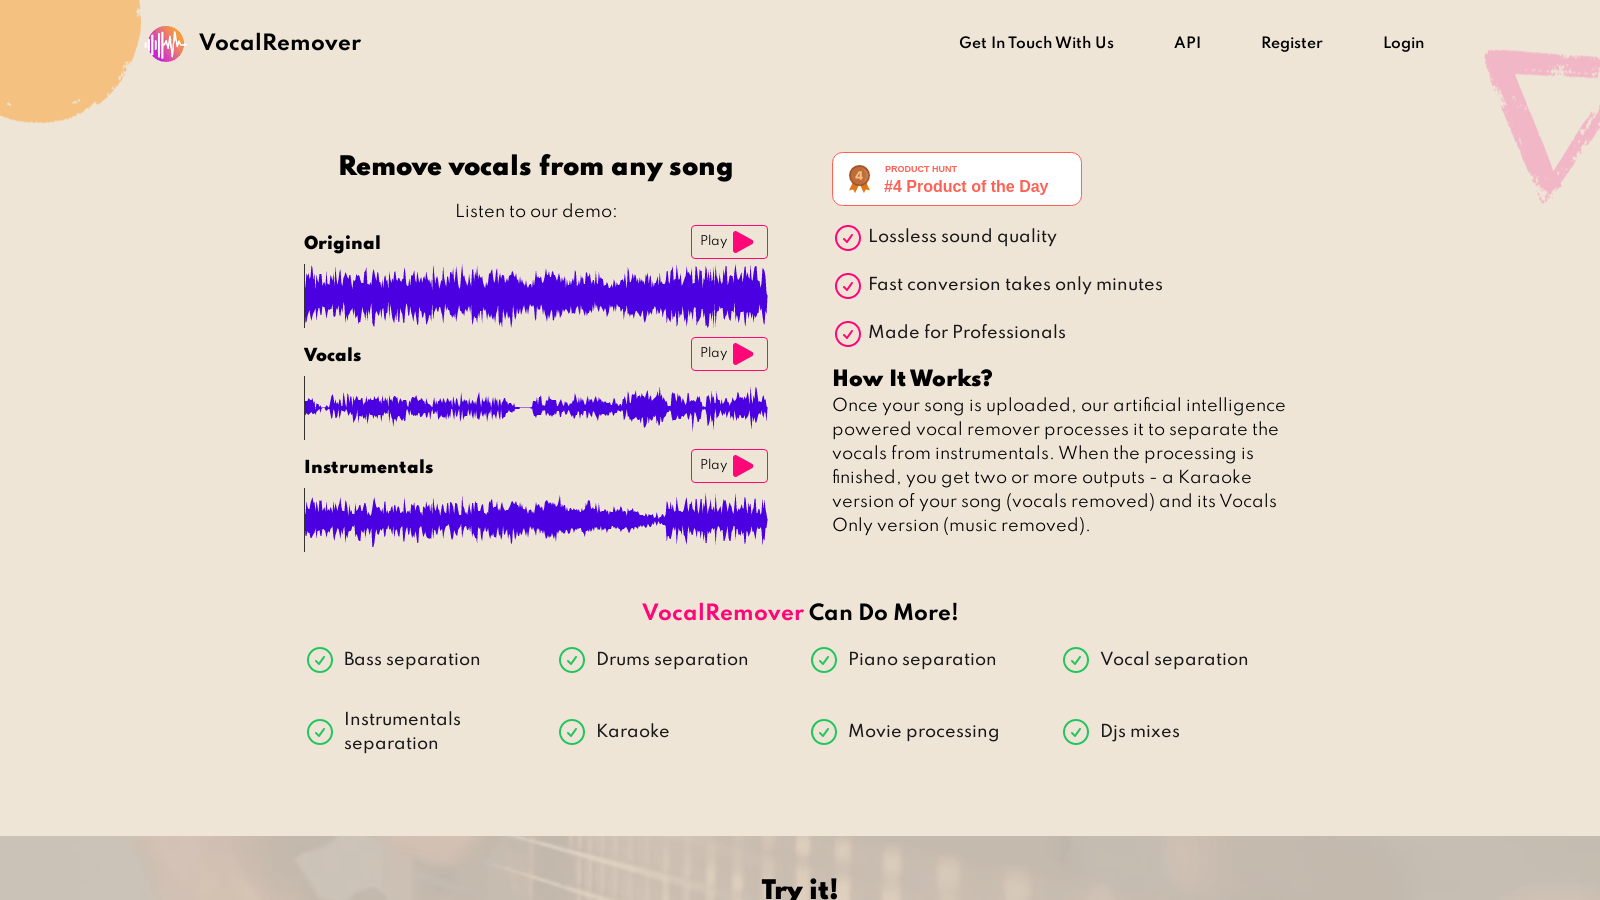Play the Original demo track
Viewport: 1600px width, 900px height.
(x=729, y=242)
